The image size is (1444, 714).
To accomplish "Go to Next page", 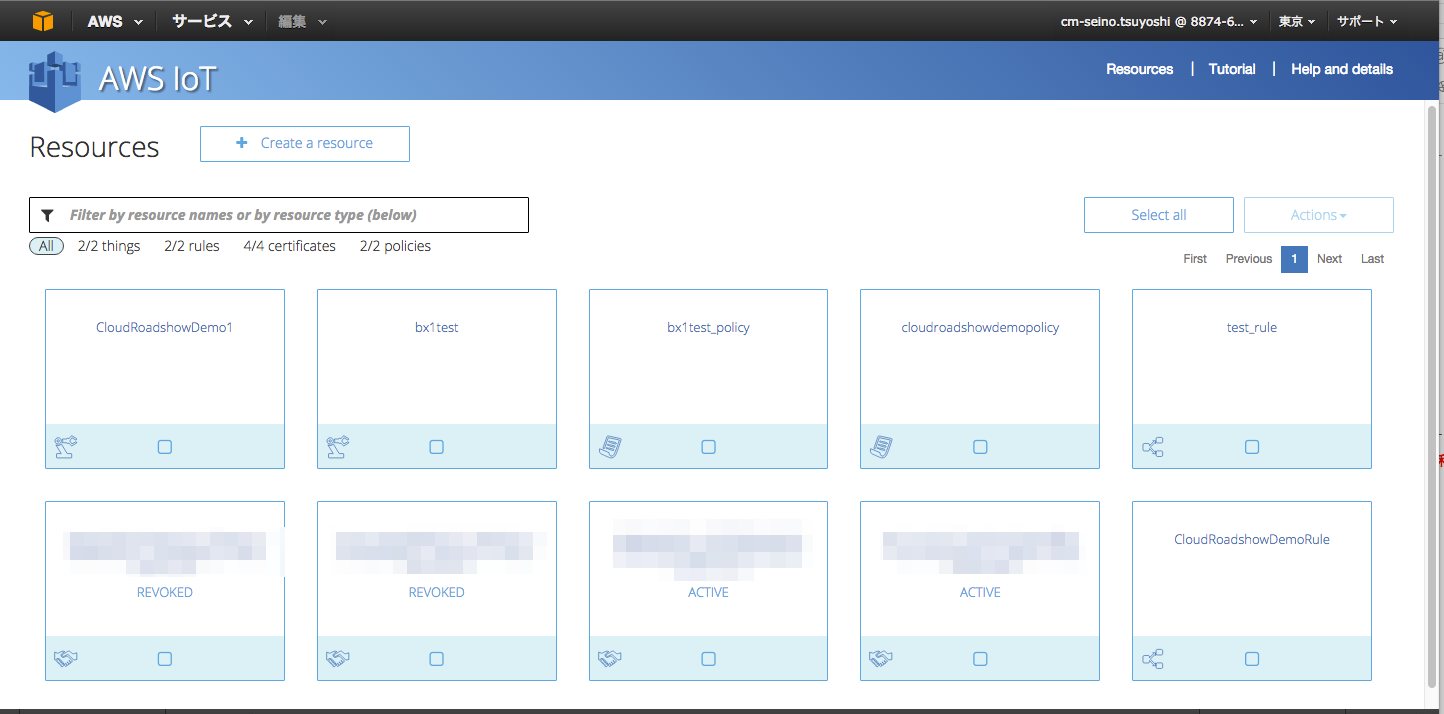I will pos(1330,259).
